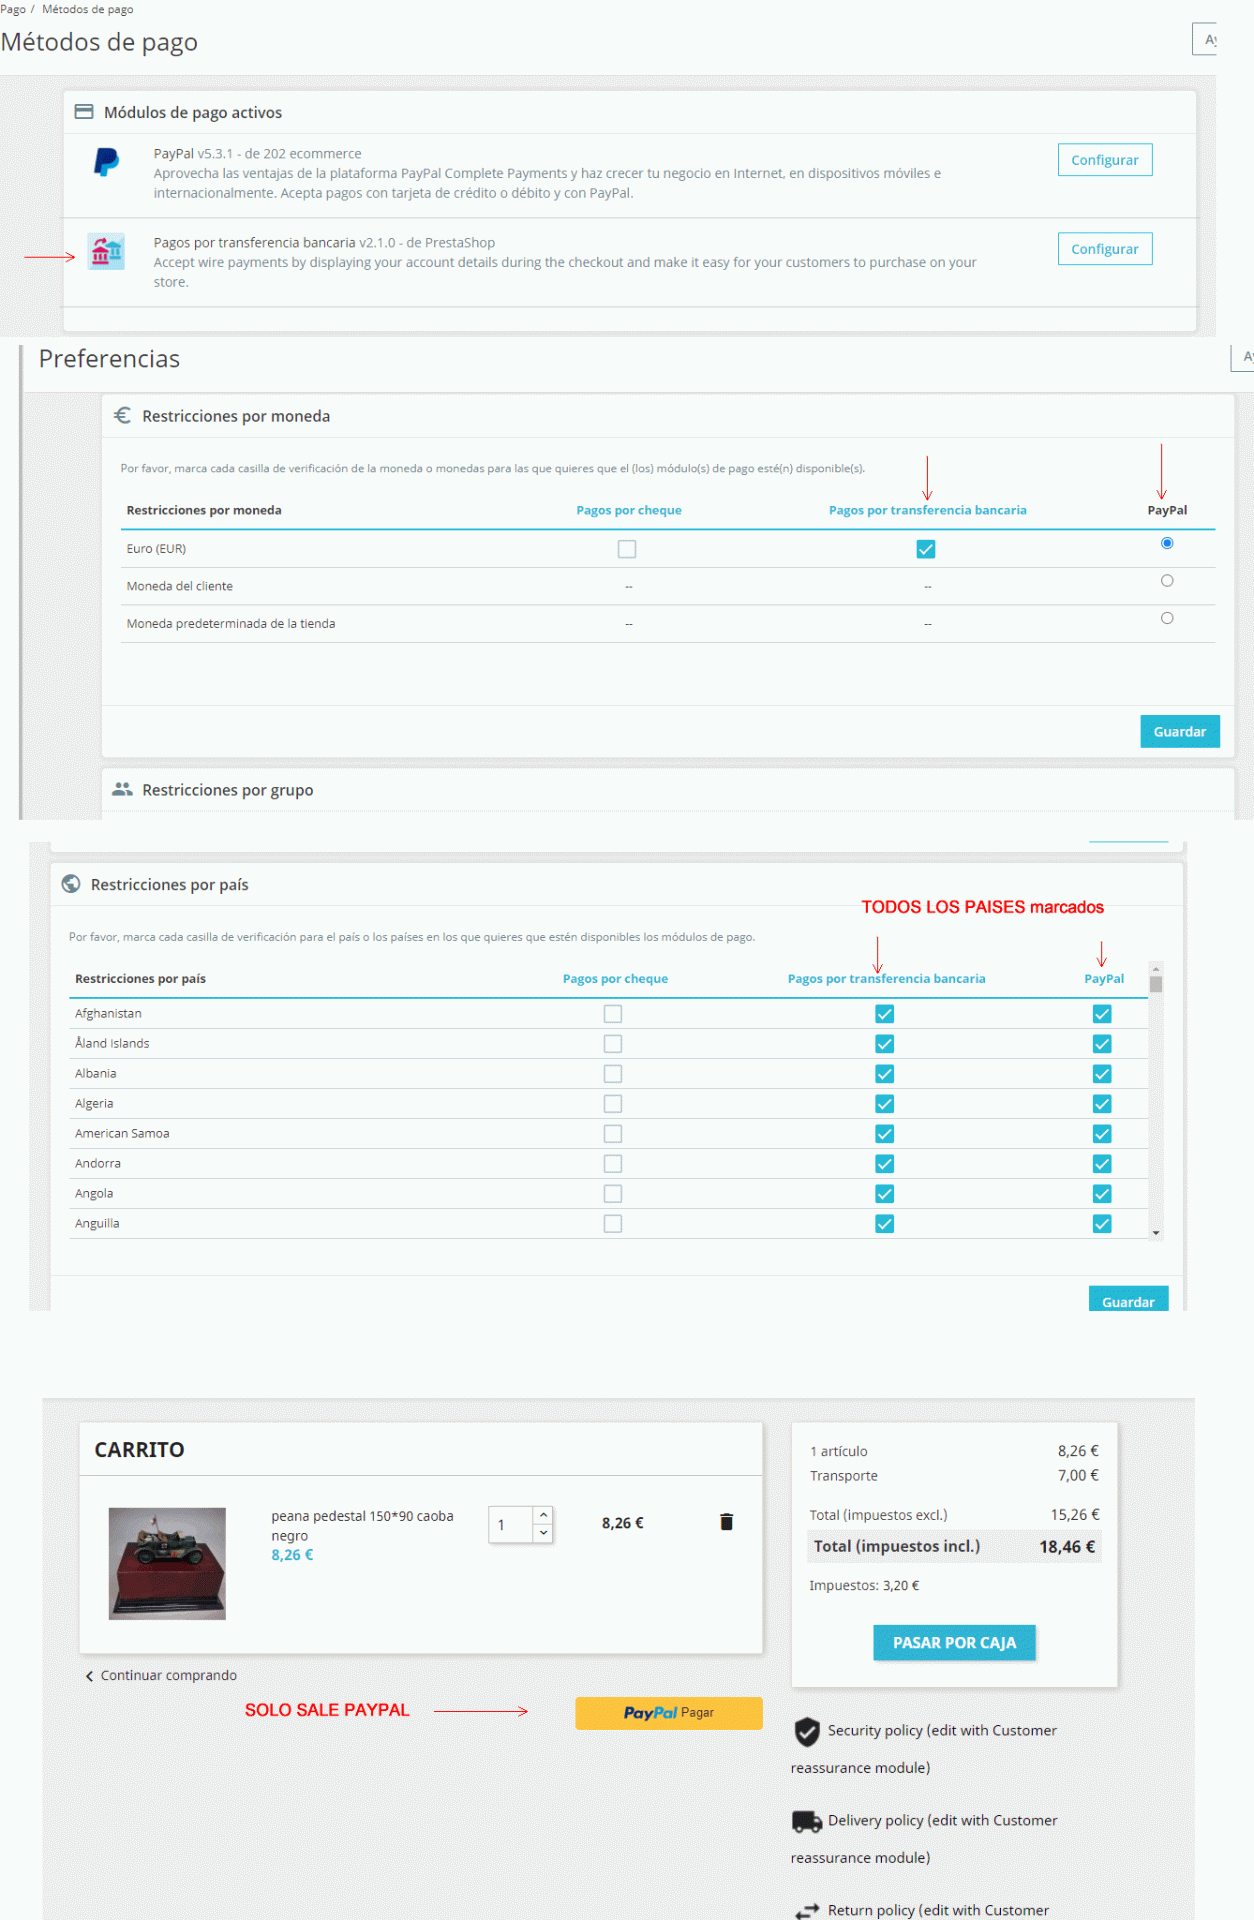
Task: Delete the cart item with the trash icon
Action: 727,1522
